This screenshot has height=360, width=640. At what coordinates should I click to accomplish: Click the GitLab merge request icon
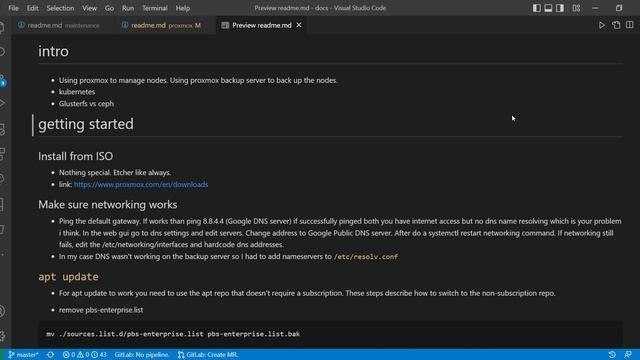[x=181, y=355]
